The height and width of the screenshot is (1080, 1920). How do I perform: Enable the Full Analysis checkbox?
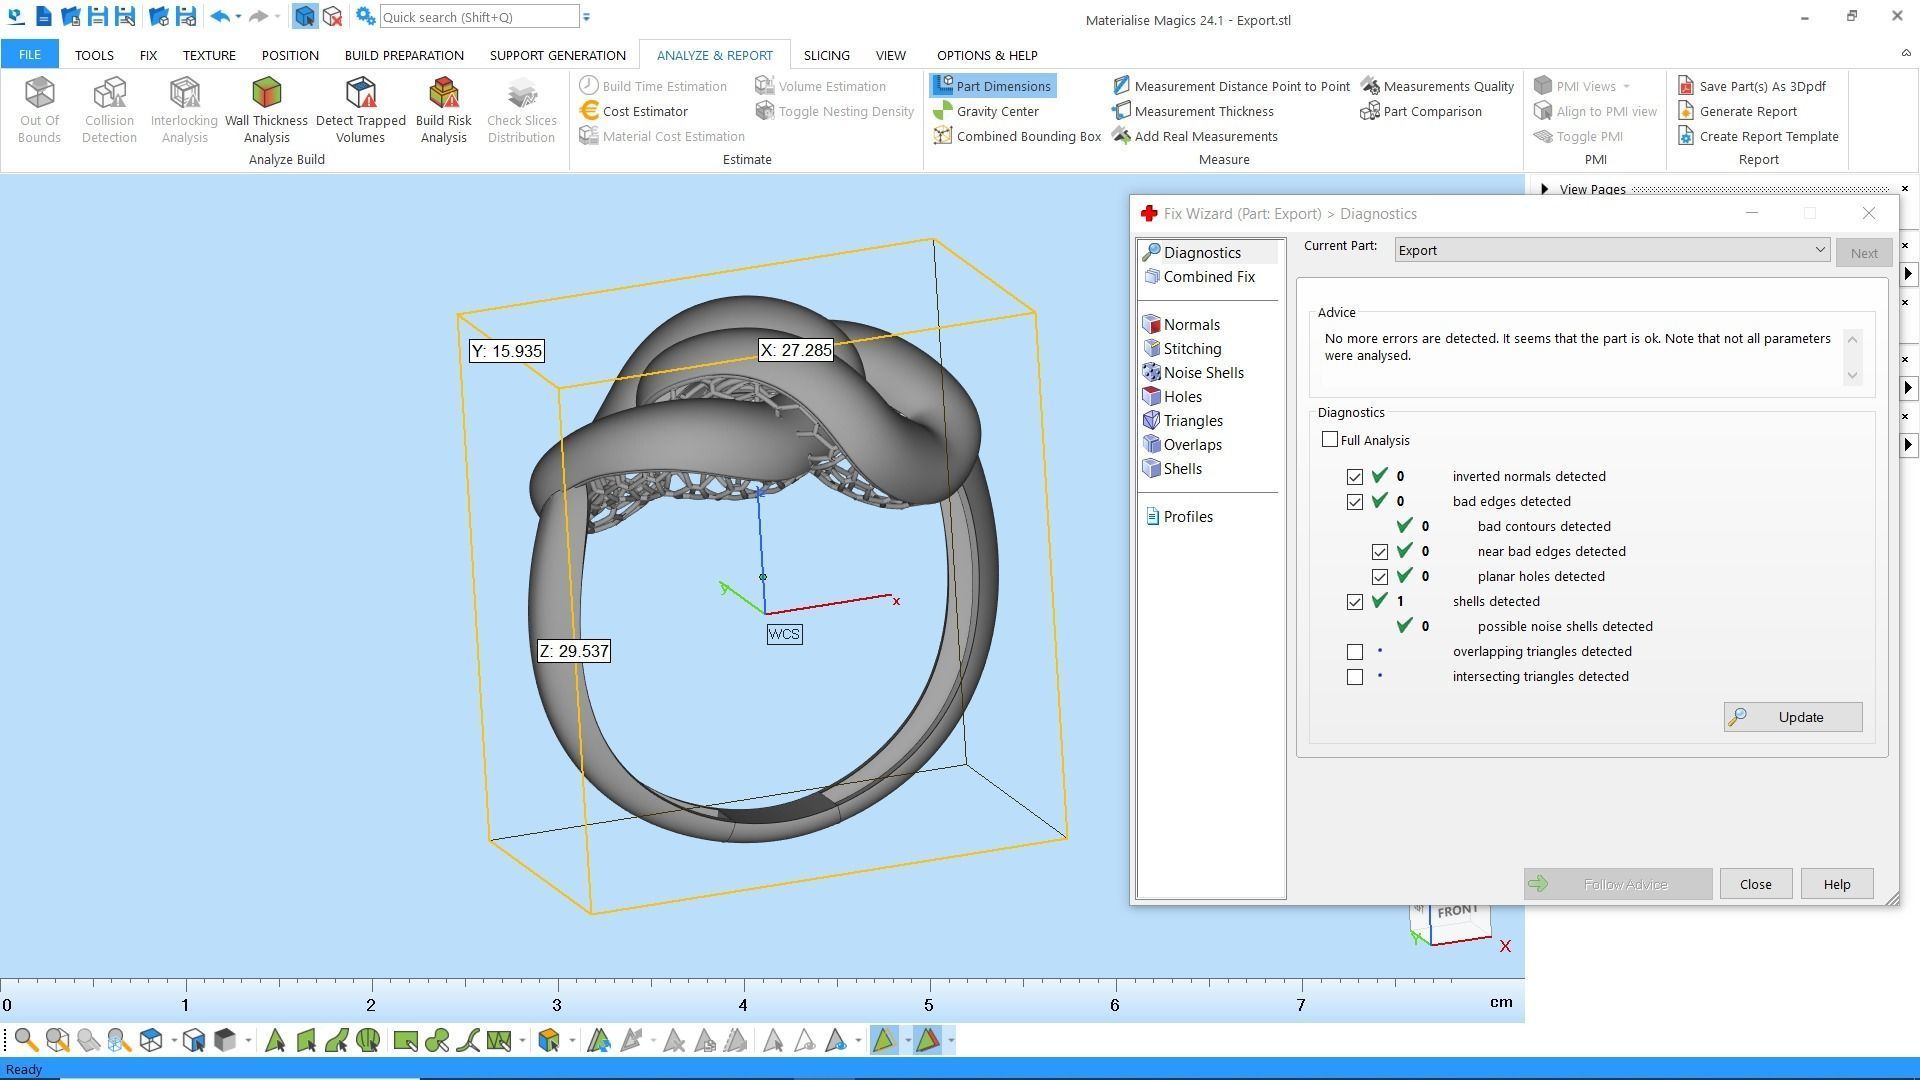(1330, 440)
